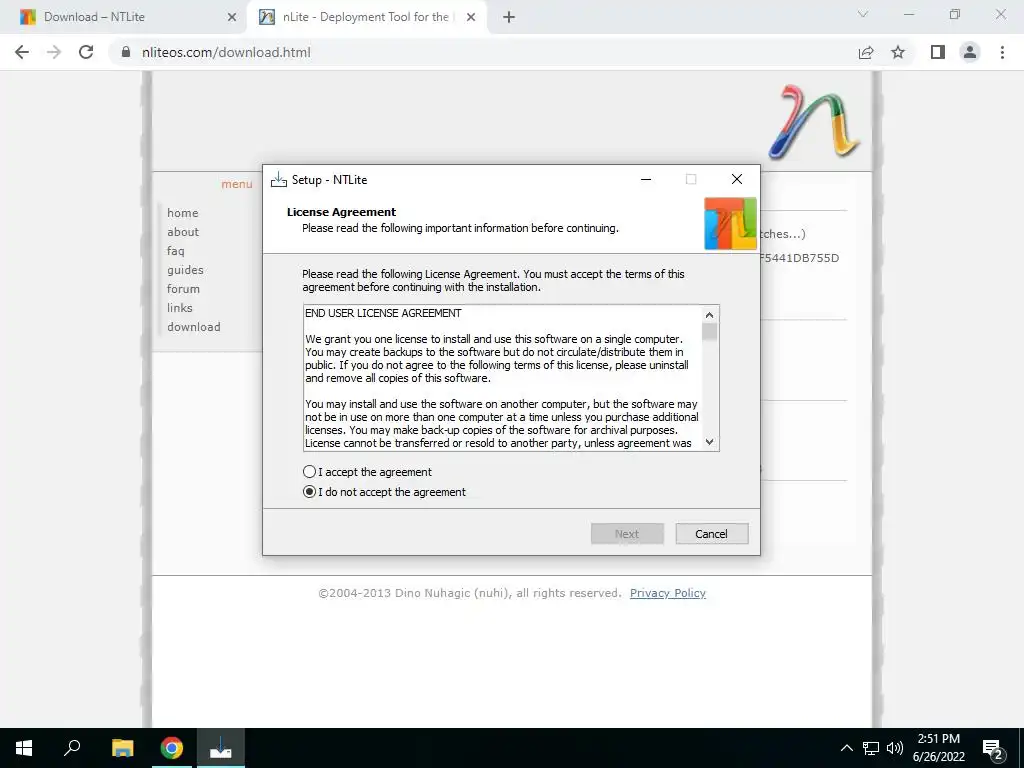The image size is (1024, 768).
Task: Open the forum link in nLite menu
Action: (x=183, y=289)
